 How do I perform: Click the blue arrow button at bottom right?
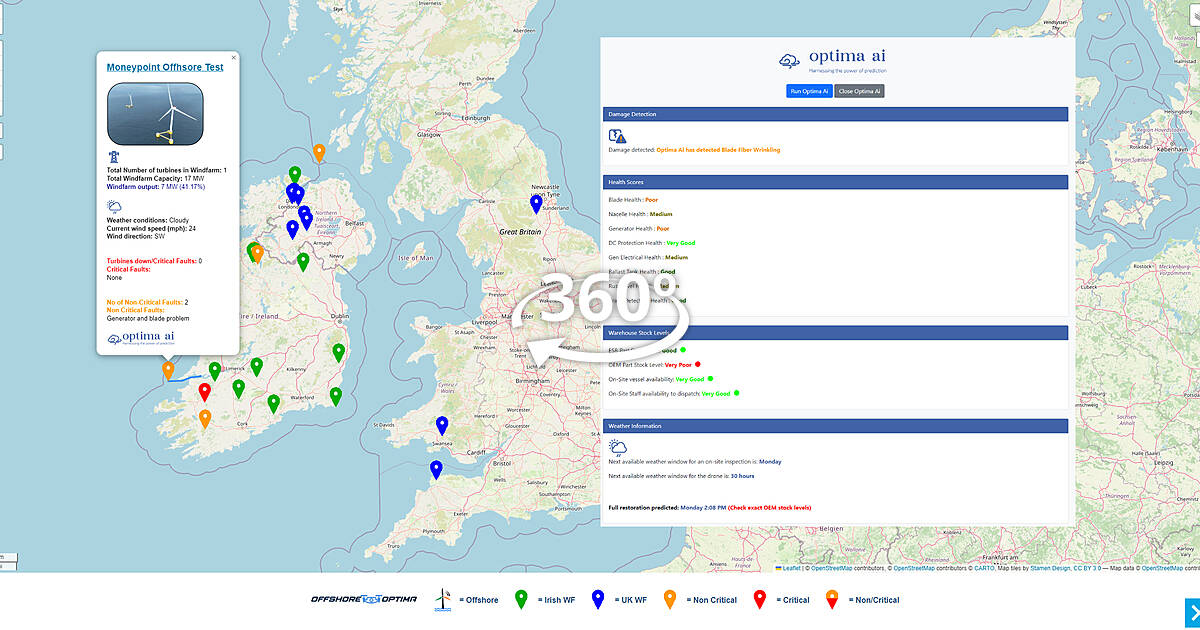(x=1192, y=611)
